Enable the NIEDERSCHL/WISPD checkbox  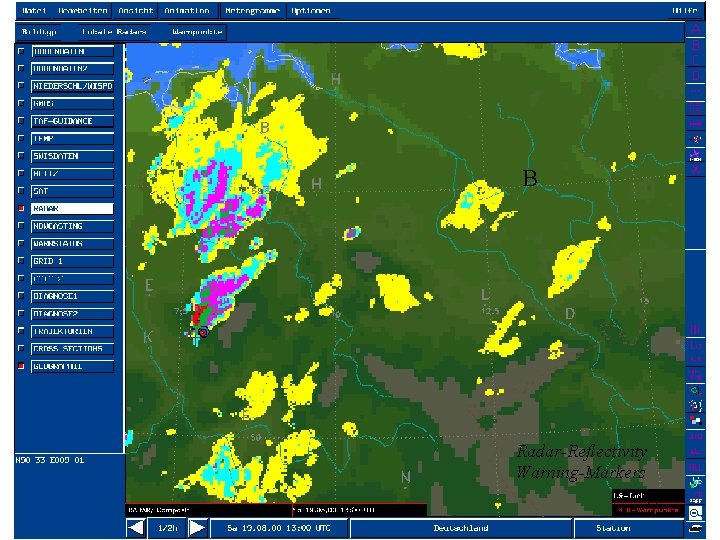(21, 86)
